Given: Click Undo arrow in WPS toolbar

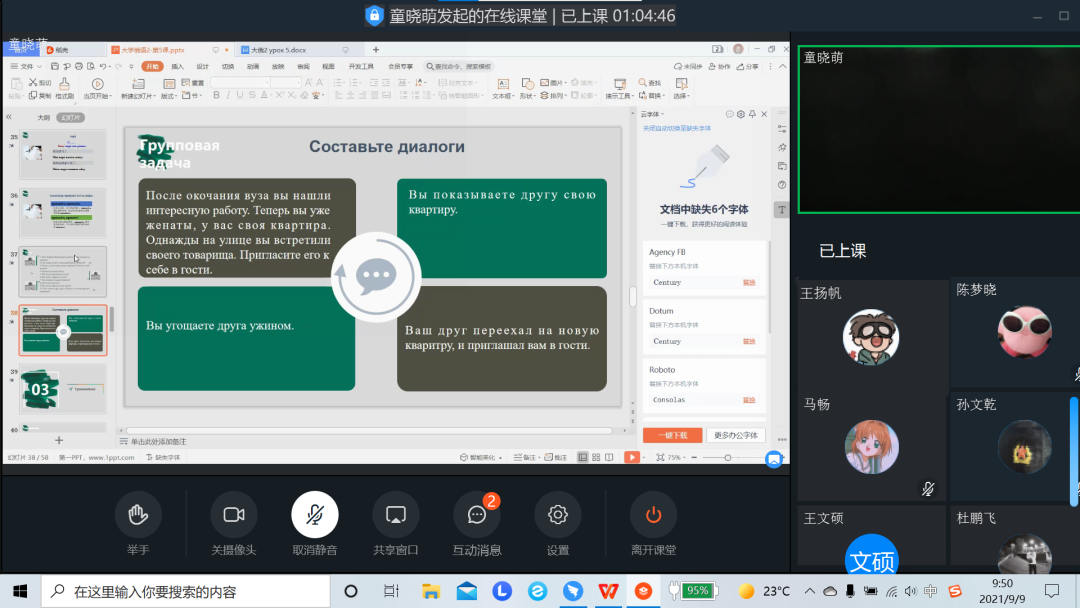Looking at the screenshot, I should 103,67.
